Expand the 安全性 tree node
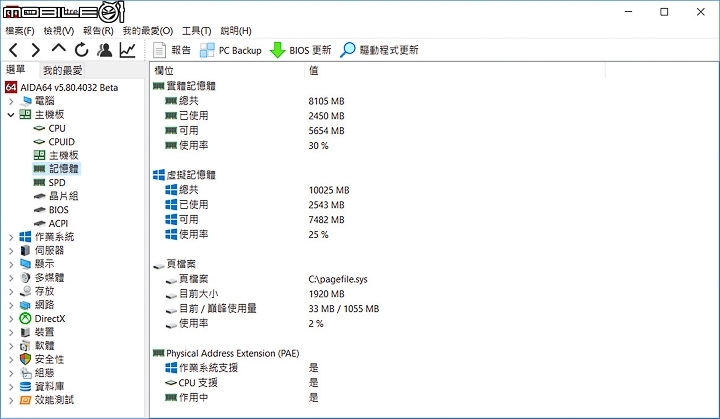The width and height of the screenshot is (720, 419). coord(11,359)
